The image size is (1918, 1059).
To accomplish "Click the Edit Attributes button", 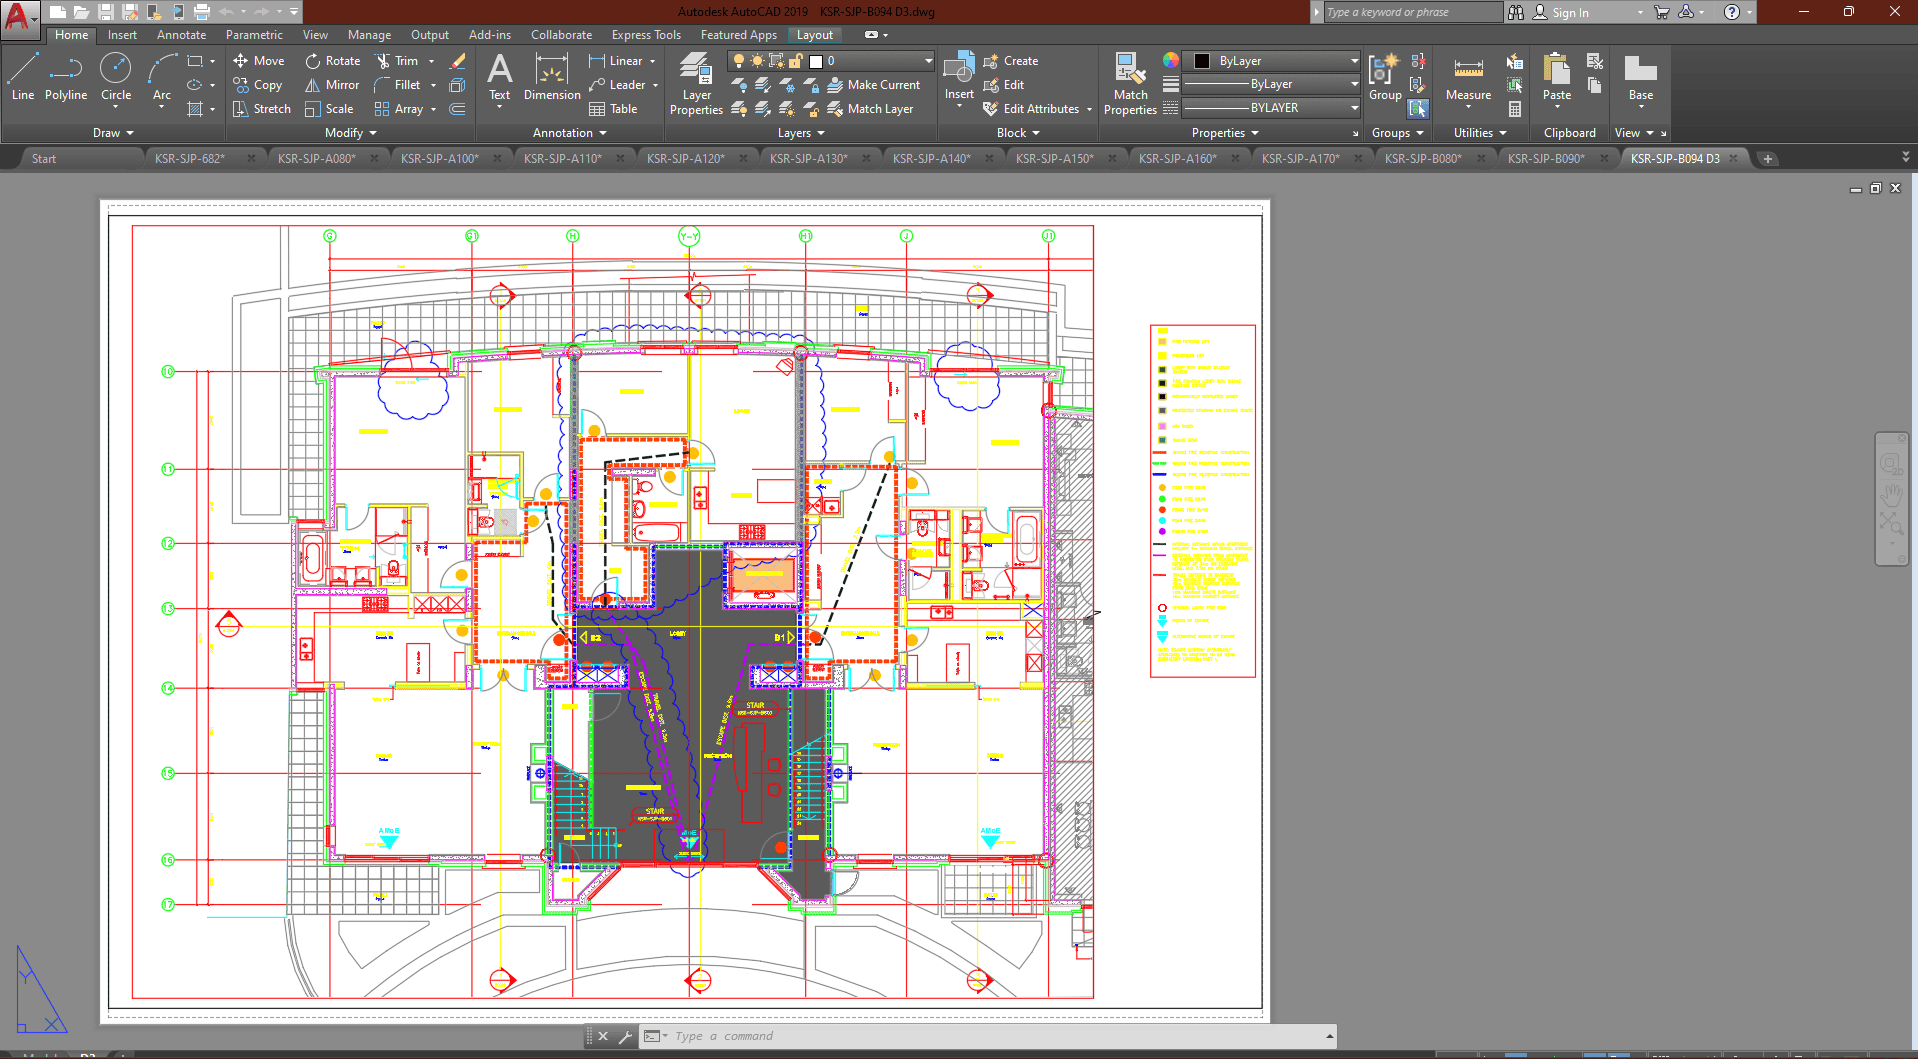I will click(1040, 109).
